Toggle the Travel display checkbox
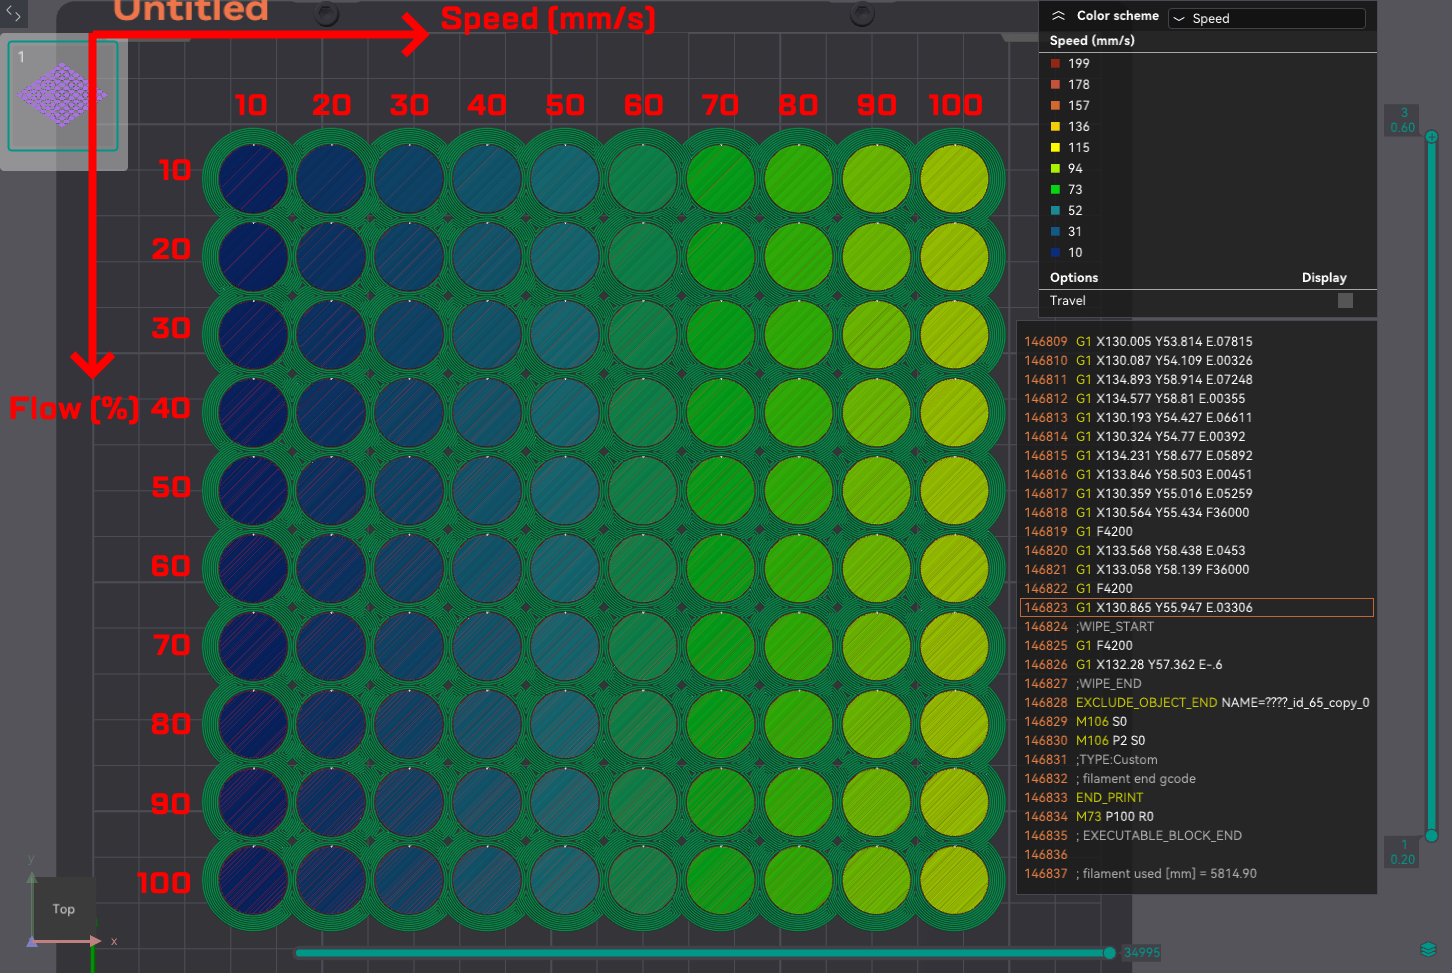This screenshot has height=973, width=1452. pos(1345,300)
